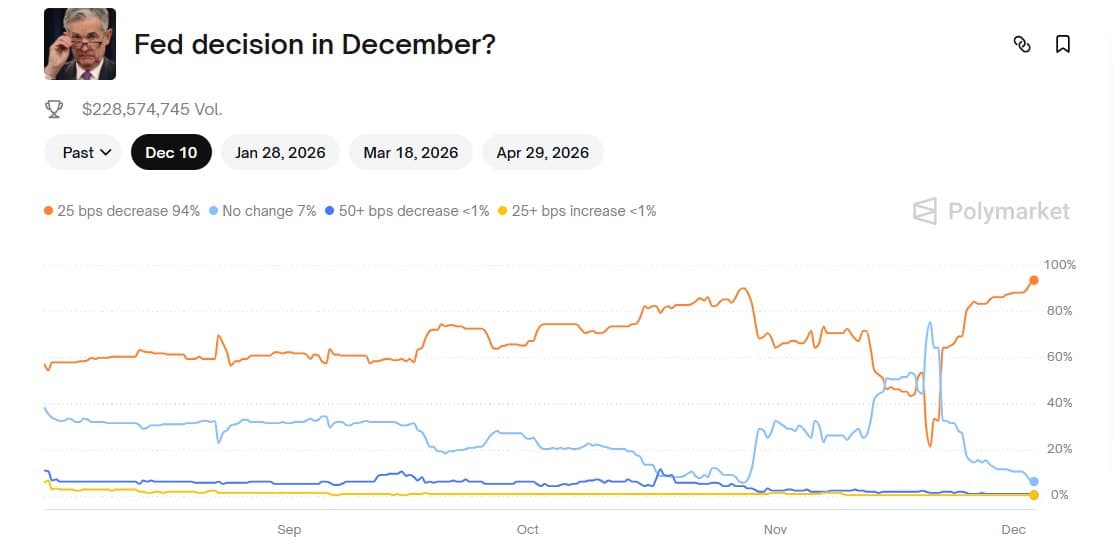This screenshot has height=547, width=1113.
Task: Click the Fed decision in December title
Action: coord(314,45)
